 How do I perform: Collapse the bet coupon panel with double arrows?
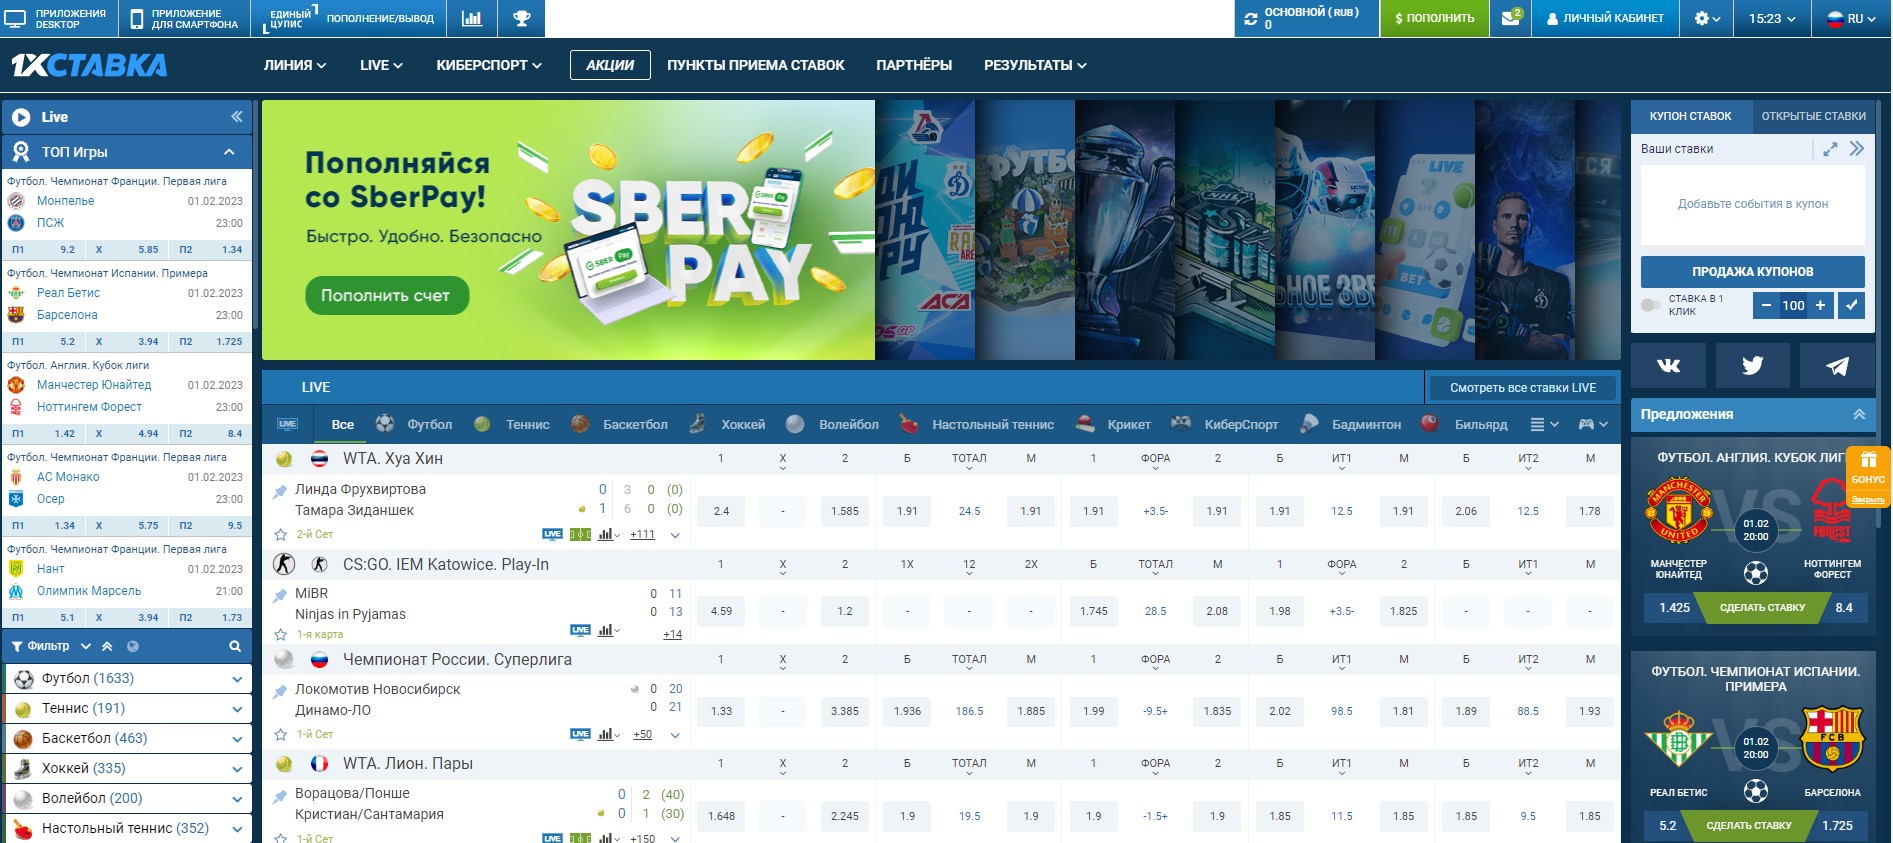[1857, 149]
